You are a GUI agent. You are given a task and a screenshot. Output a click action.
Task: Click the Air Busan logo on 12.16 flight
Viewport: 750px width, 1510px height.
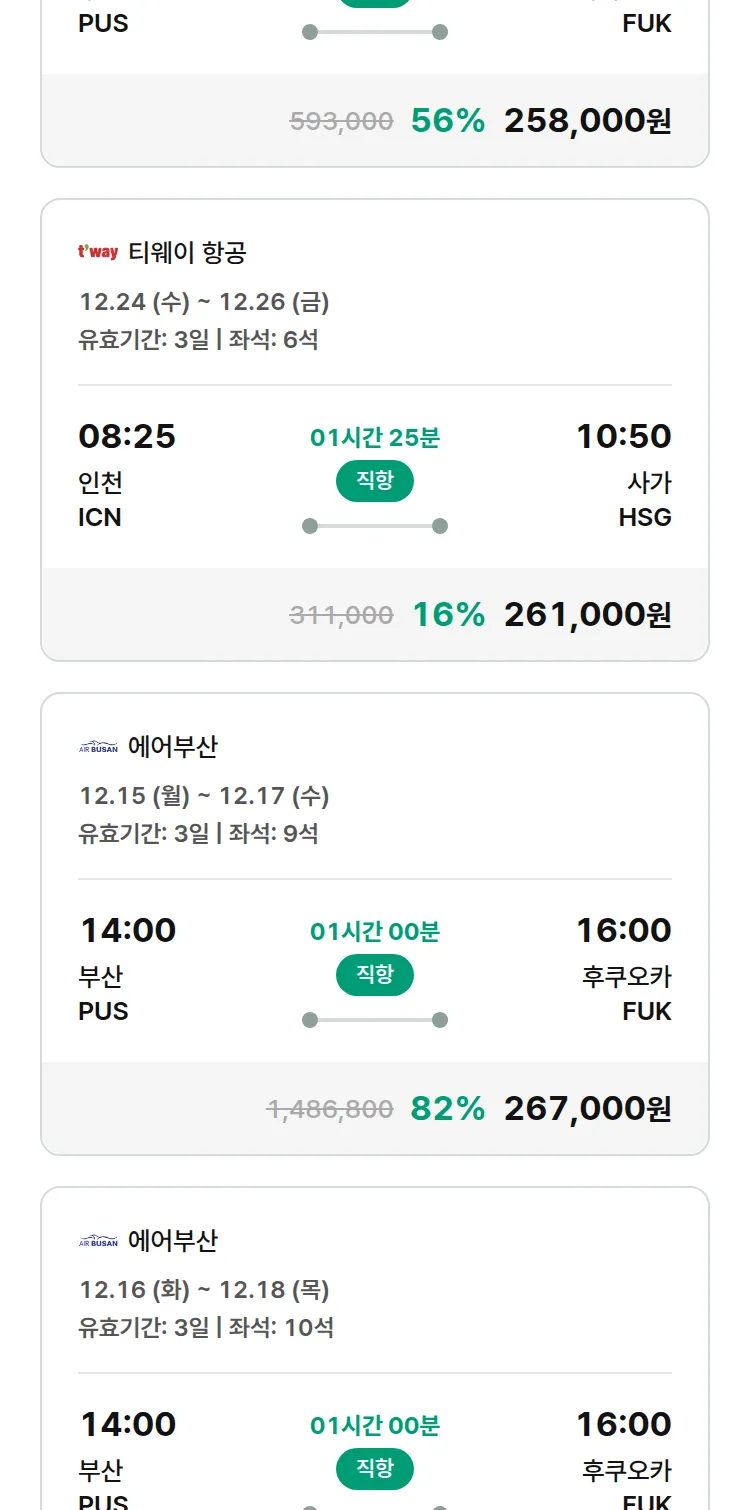98,1240
